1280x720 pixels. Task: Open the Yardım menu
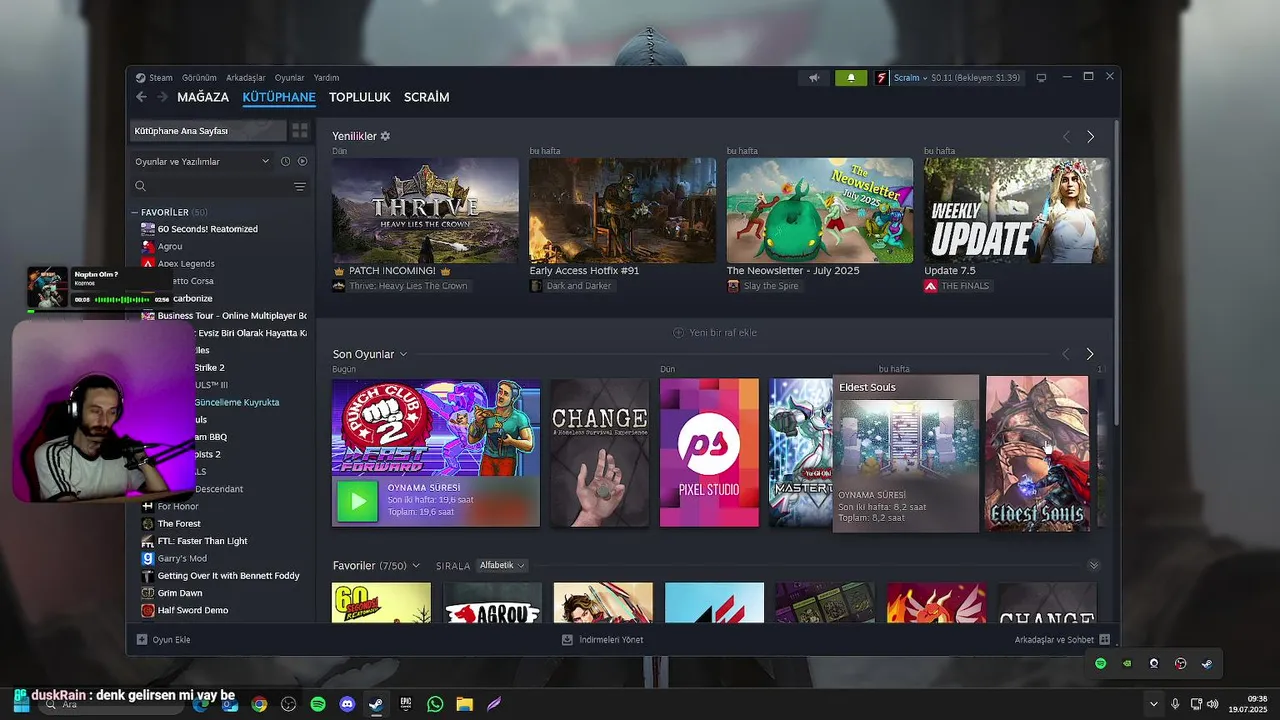coord(327,77)
